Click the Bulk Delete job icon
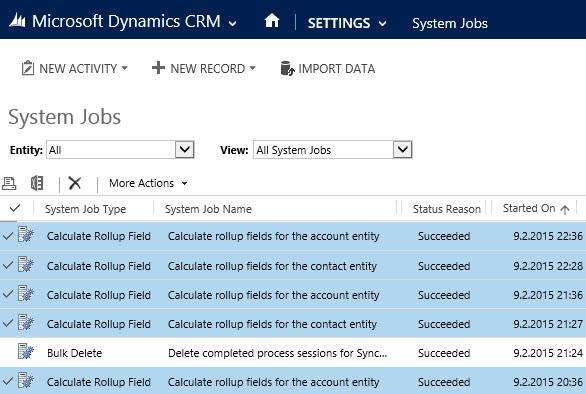Image resolution: width=586 pixels, height=394 pixels. coord(26,351)
